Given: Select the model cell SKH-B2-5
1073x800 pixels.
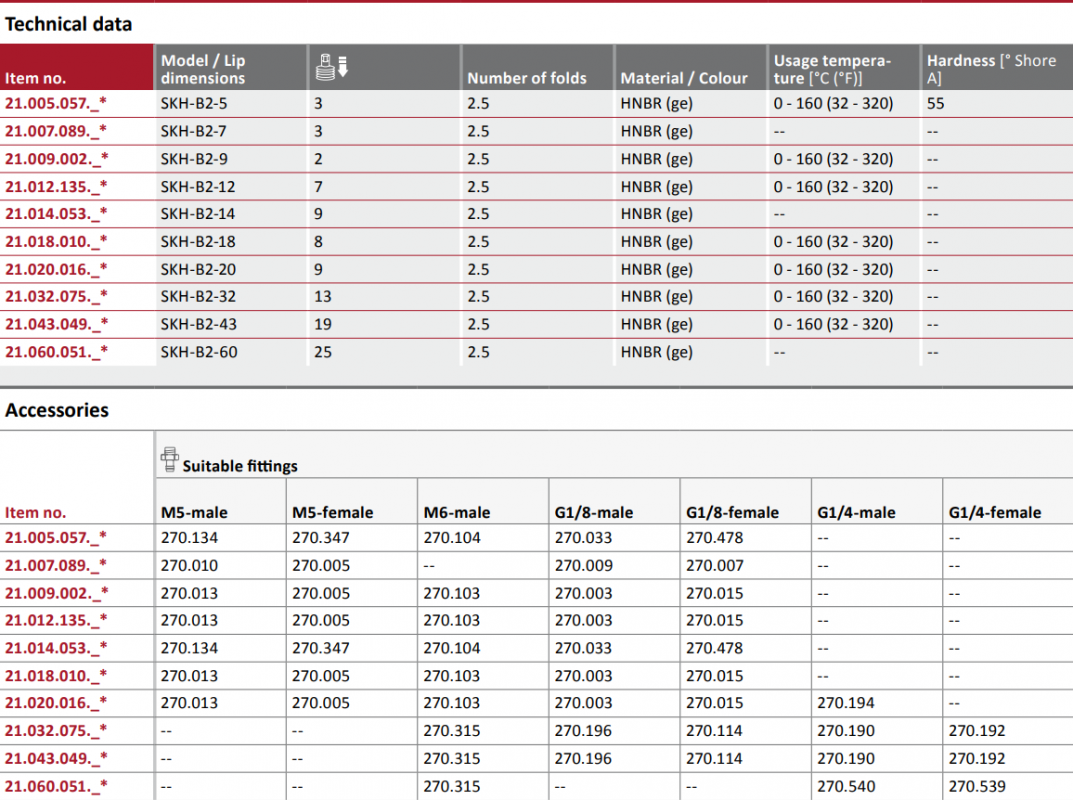Looking at the screenshot, I should point(194,103).
